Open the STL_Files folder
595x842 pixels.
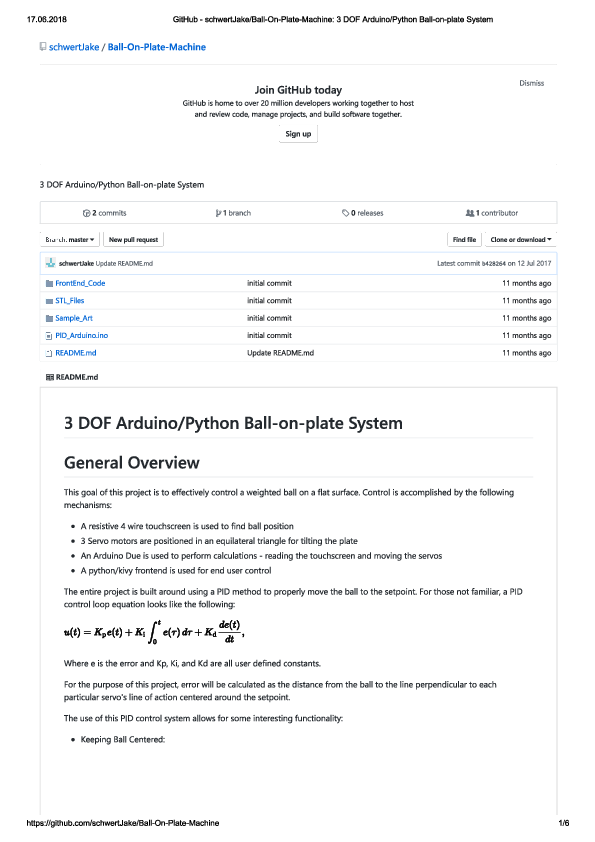(70, 301)
